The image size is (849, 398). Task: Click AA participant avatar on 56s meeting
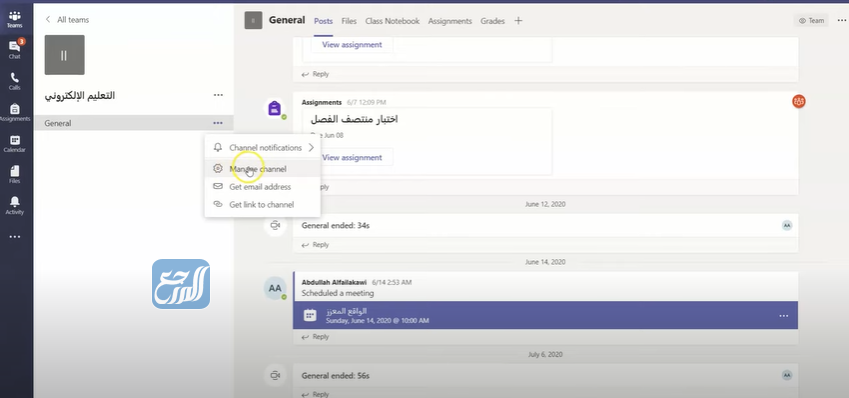(x=787, y=375)
